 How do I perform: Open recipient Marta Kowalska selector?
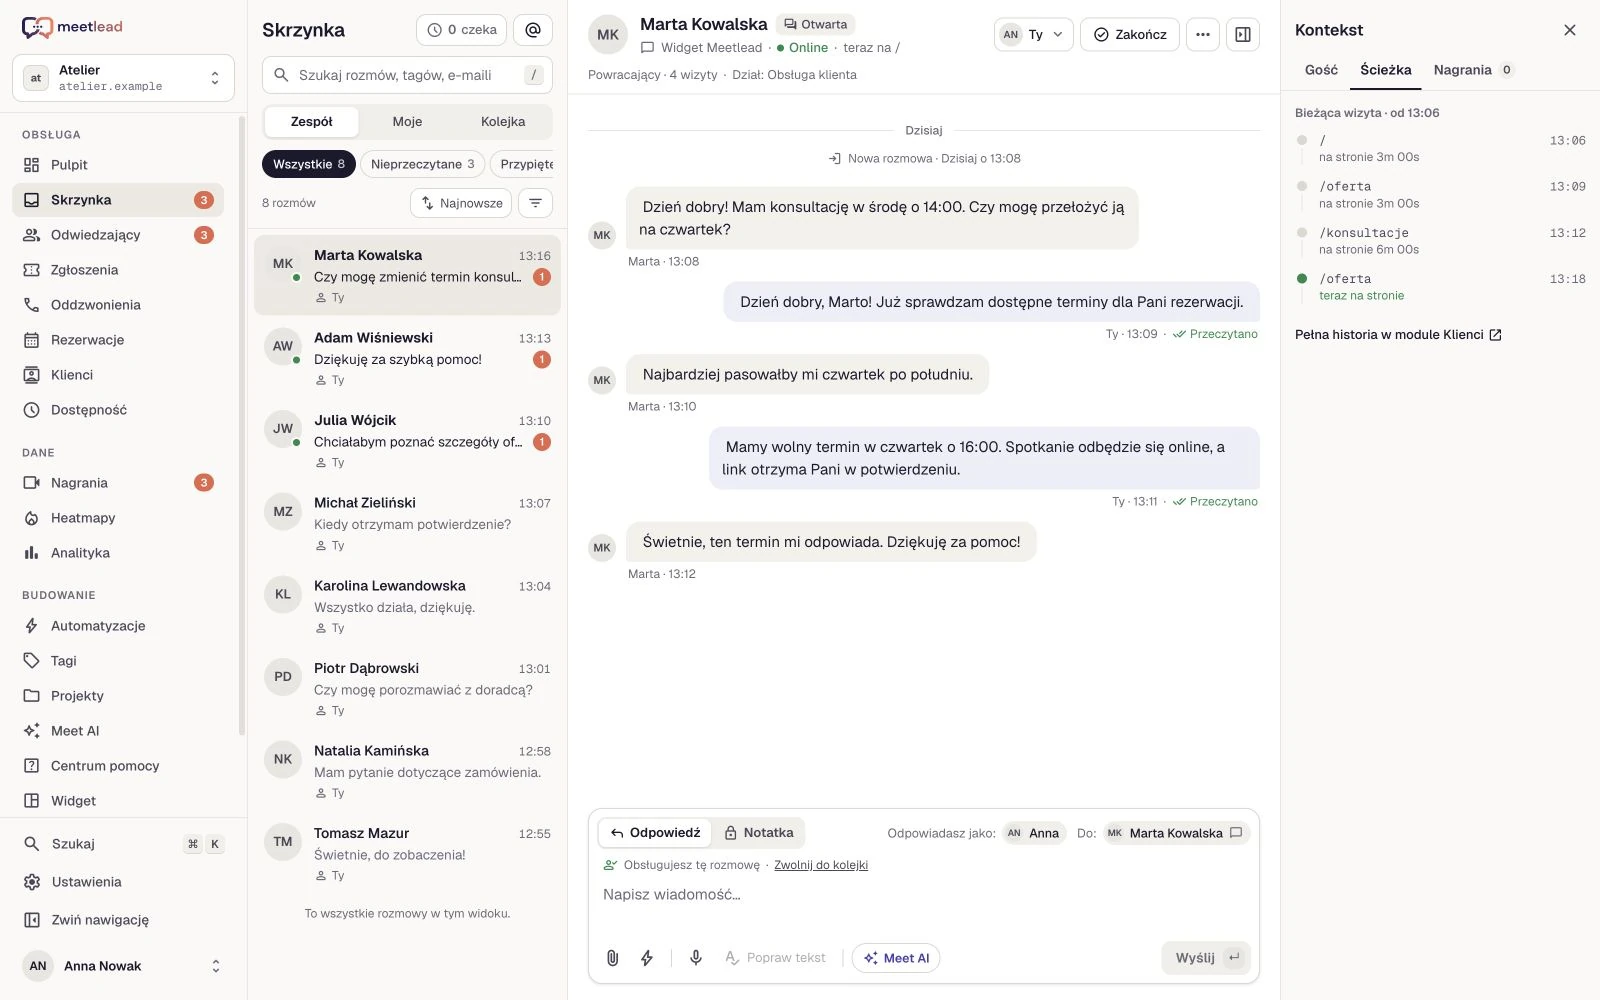tap(1176, 833)
